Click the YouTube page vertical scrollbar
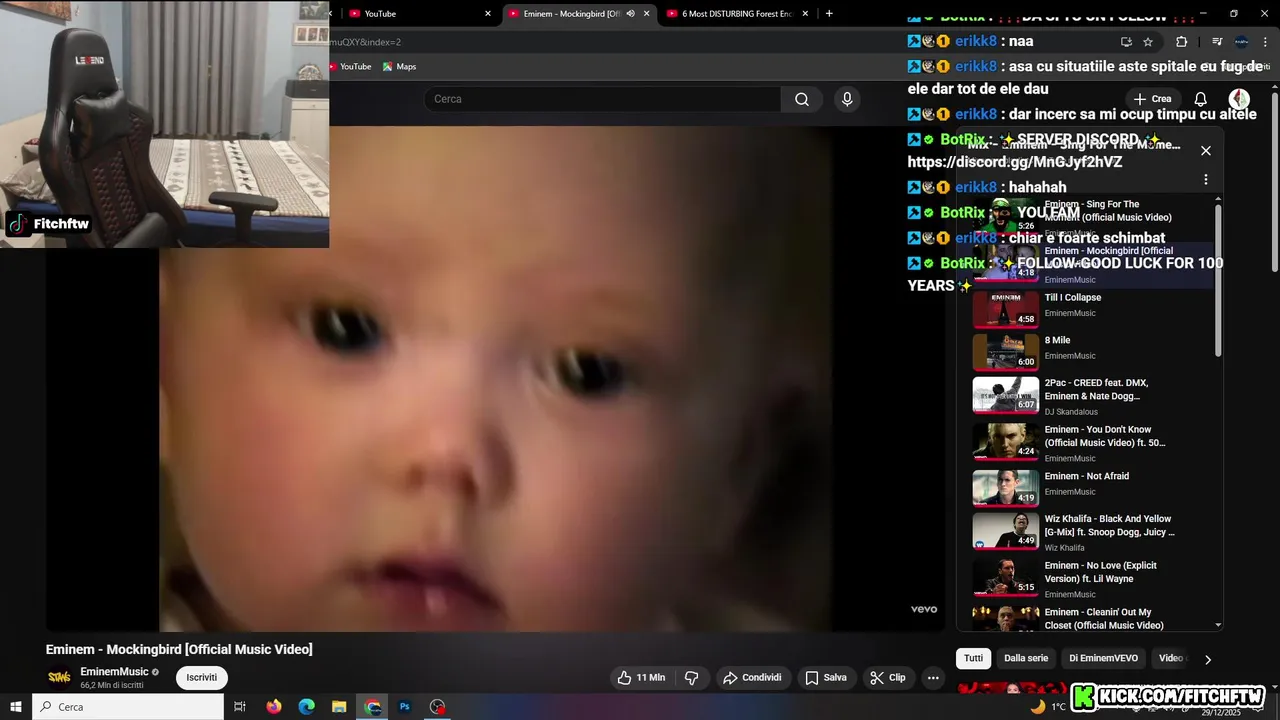 [x=1275, y=180]
